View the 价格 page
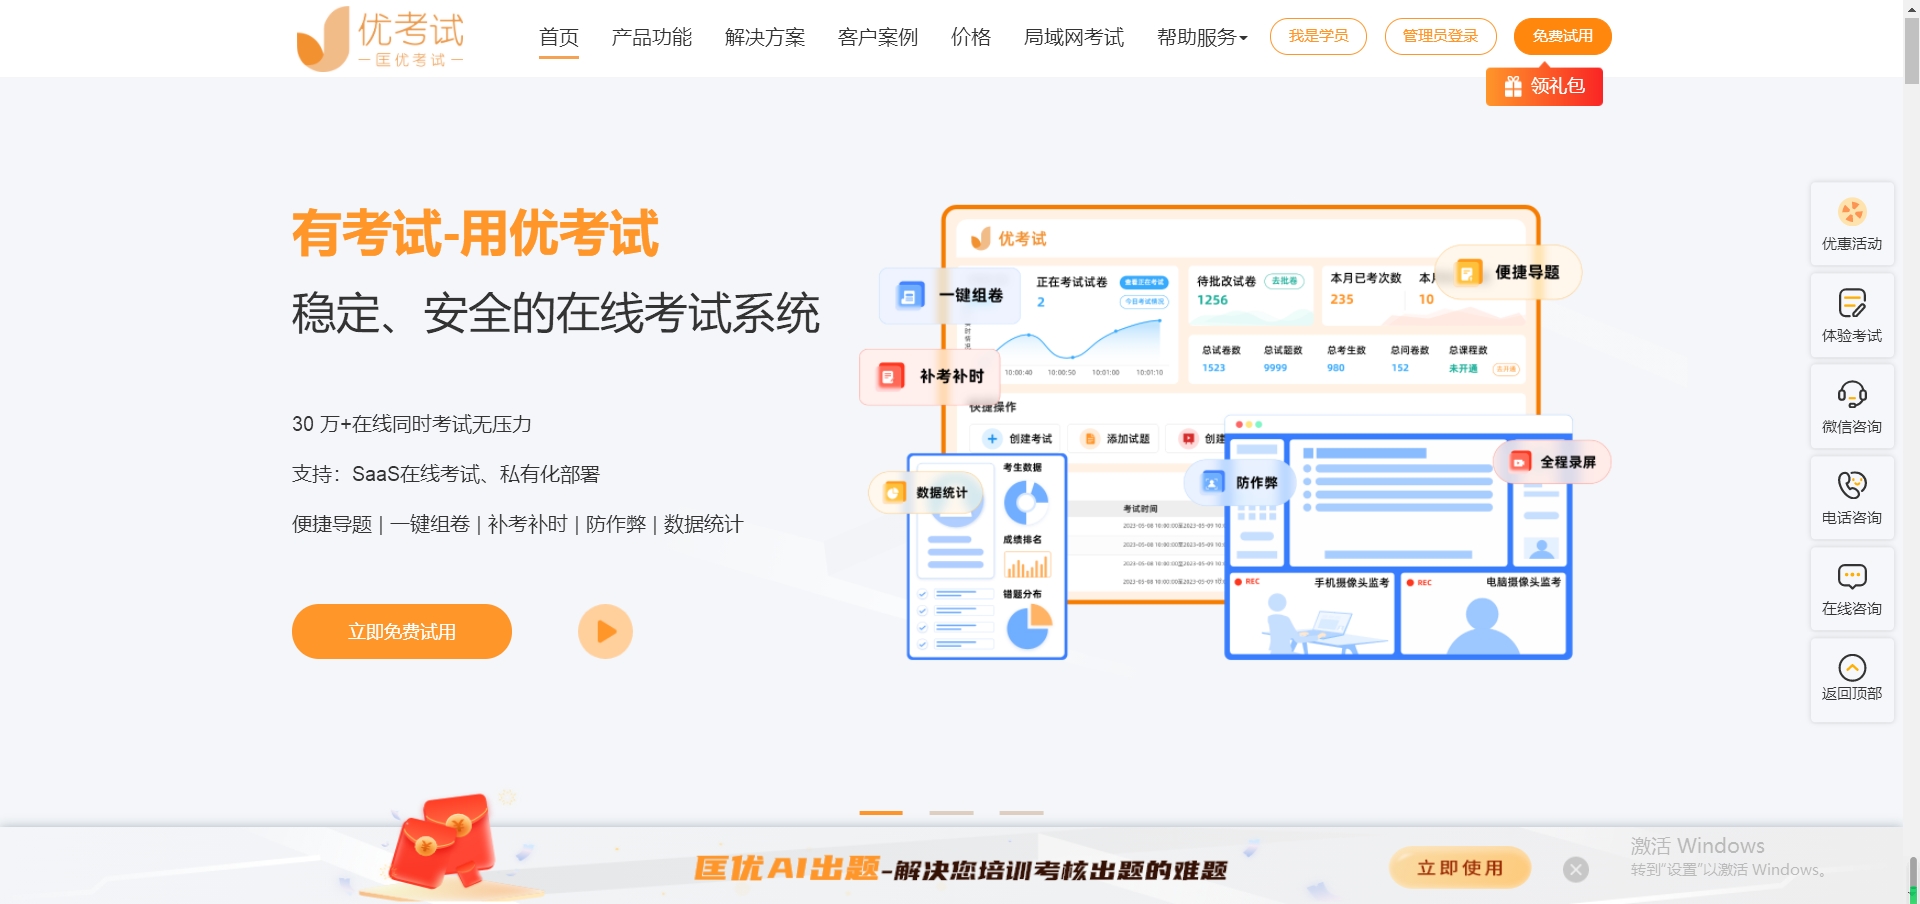The height and width of the screenshot is (904, 1920). tap(969, 38)
